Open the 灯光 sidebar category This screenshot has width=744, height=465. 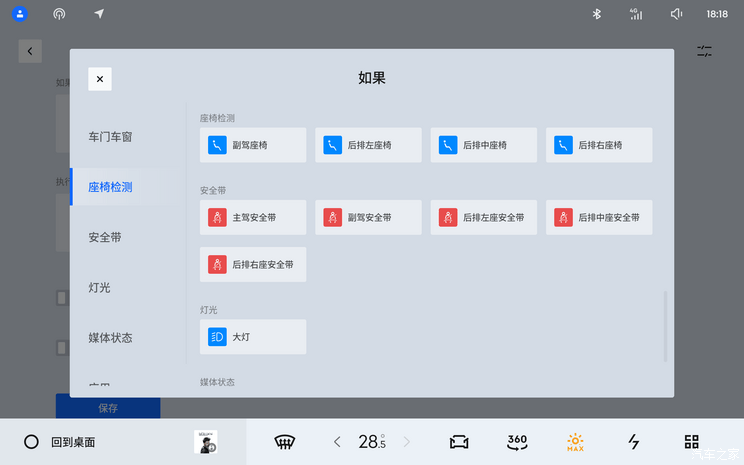coord(99,288)
